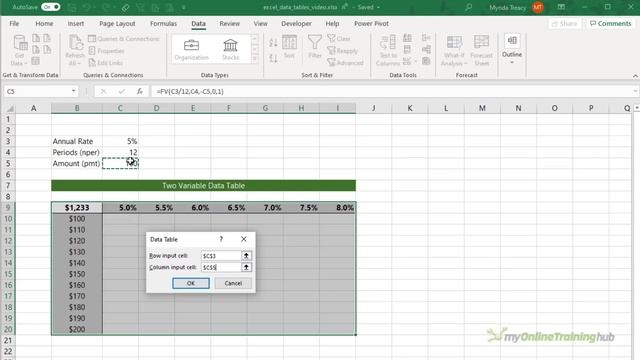Viewport: 640px width, 360px height.
Task: Click the Two Variable Data Table banner
Action: [x=203, y=185]
